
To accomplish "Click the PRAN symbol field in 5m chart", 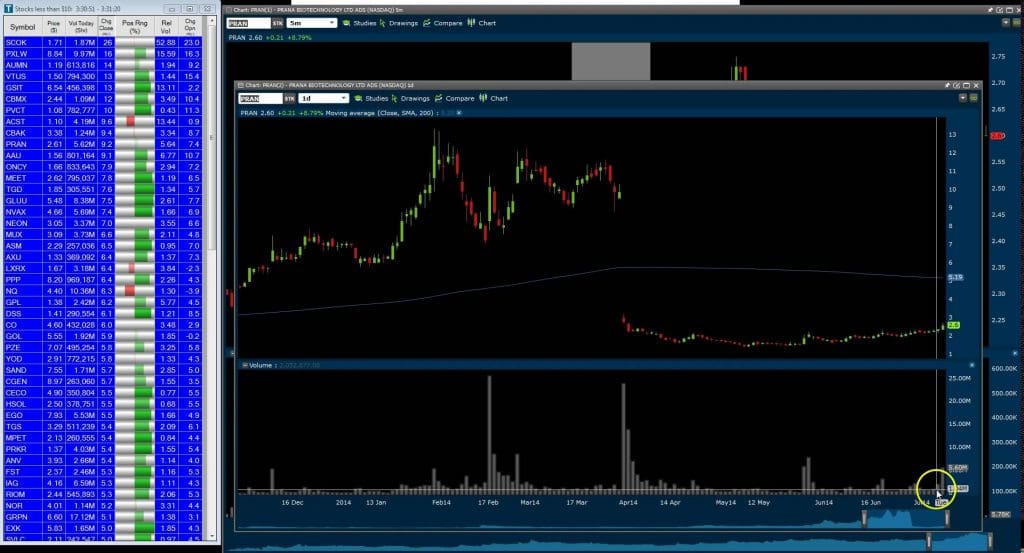I will click(x=248, y=23).
